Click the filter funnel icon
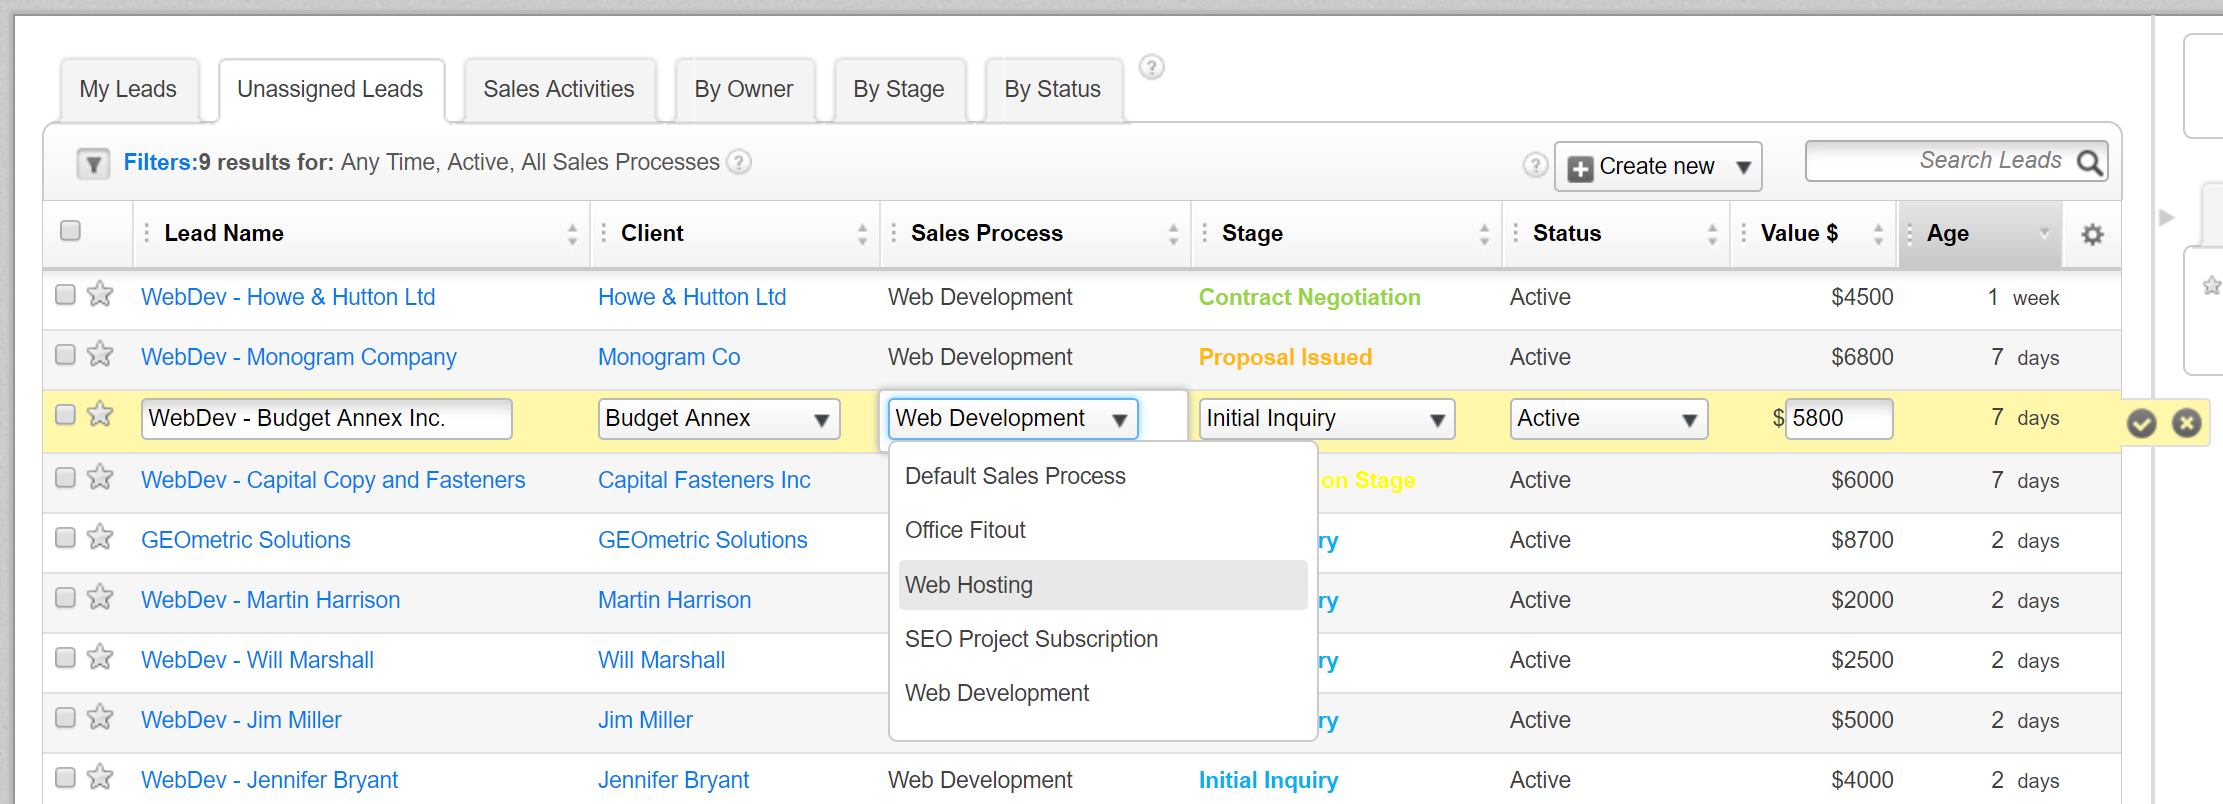The width and height of the screenshot is (2223, 804). [x=93, y=163]
